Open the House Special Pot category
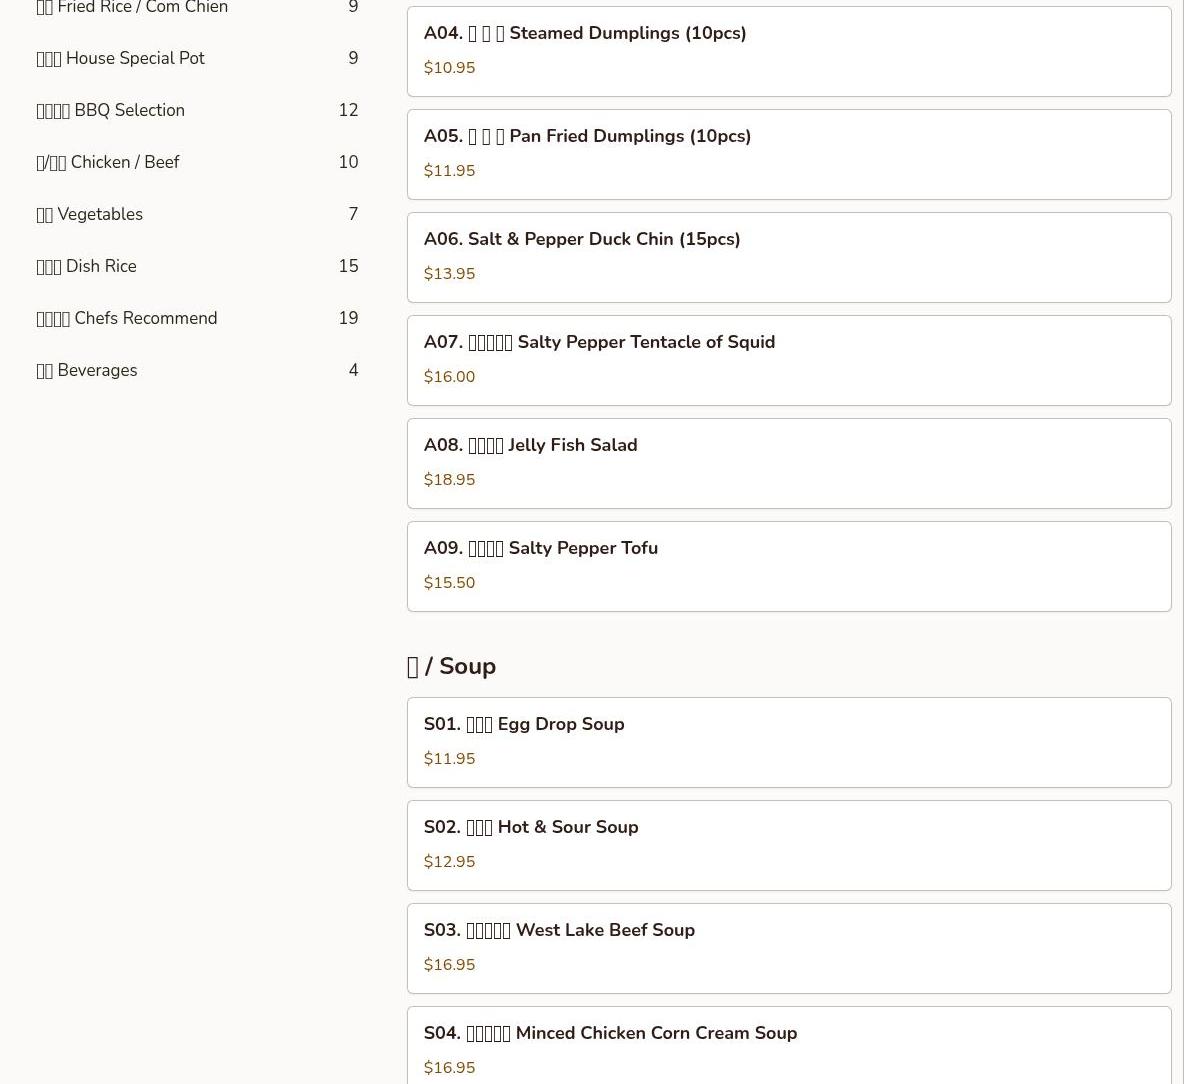 (x=197, y=58)
